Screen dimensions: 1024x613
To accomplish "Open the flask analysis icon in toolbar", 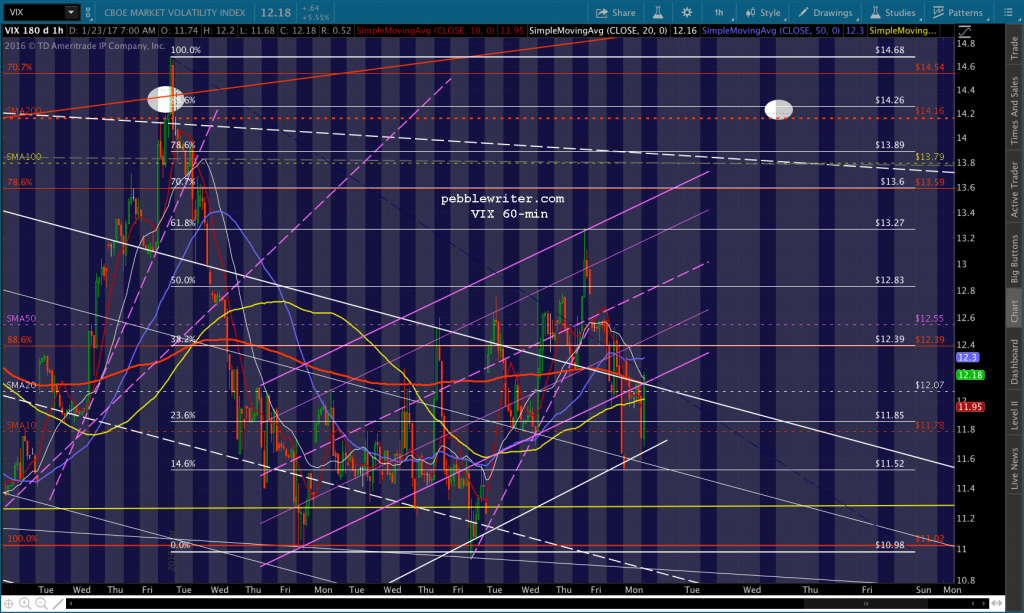I will (x=658, y=12).
